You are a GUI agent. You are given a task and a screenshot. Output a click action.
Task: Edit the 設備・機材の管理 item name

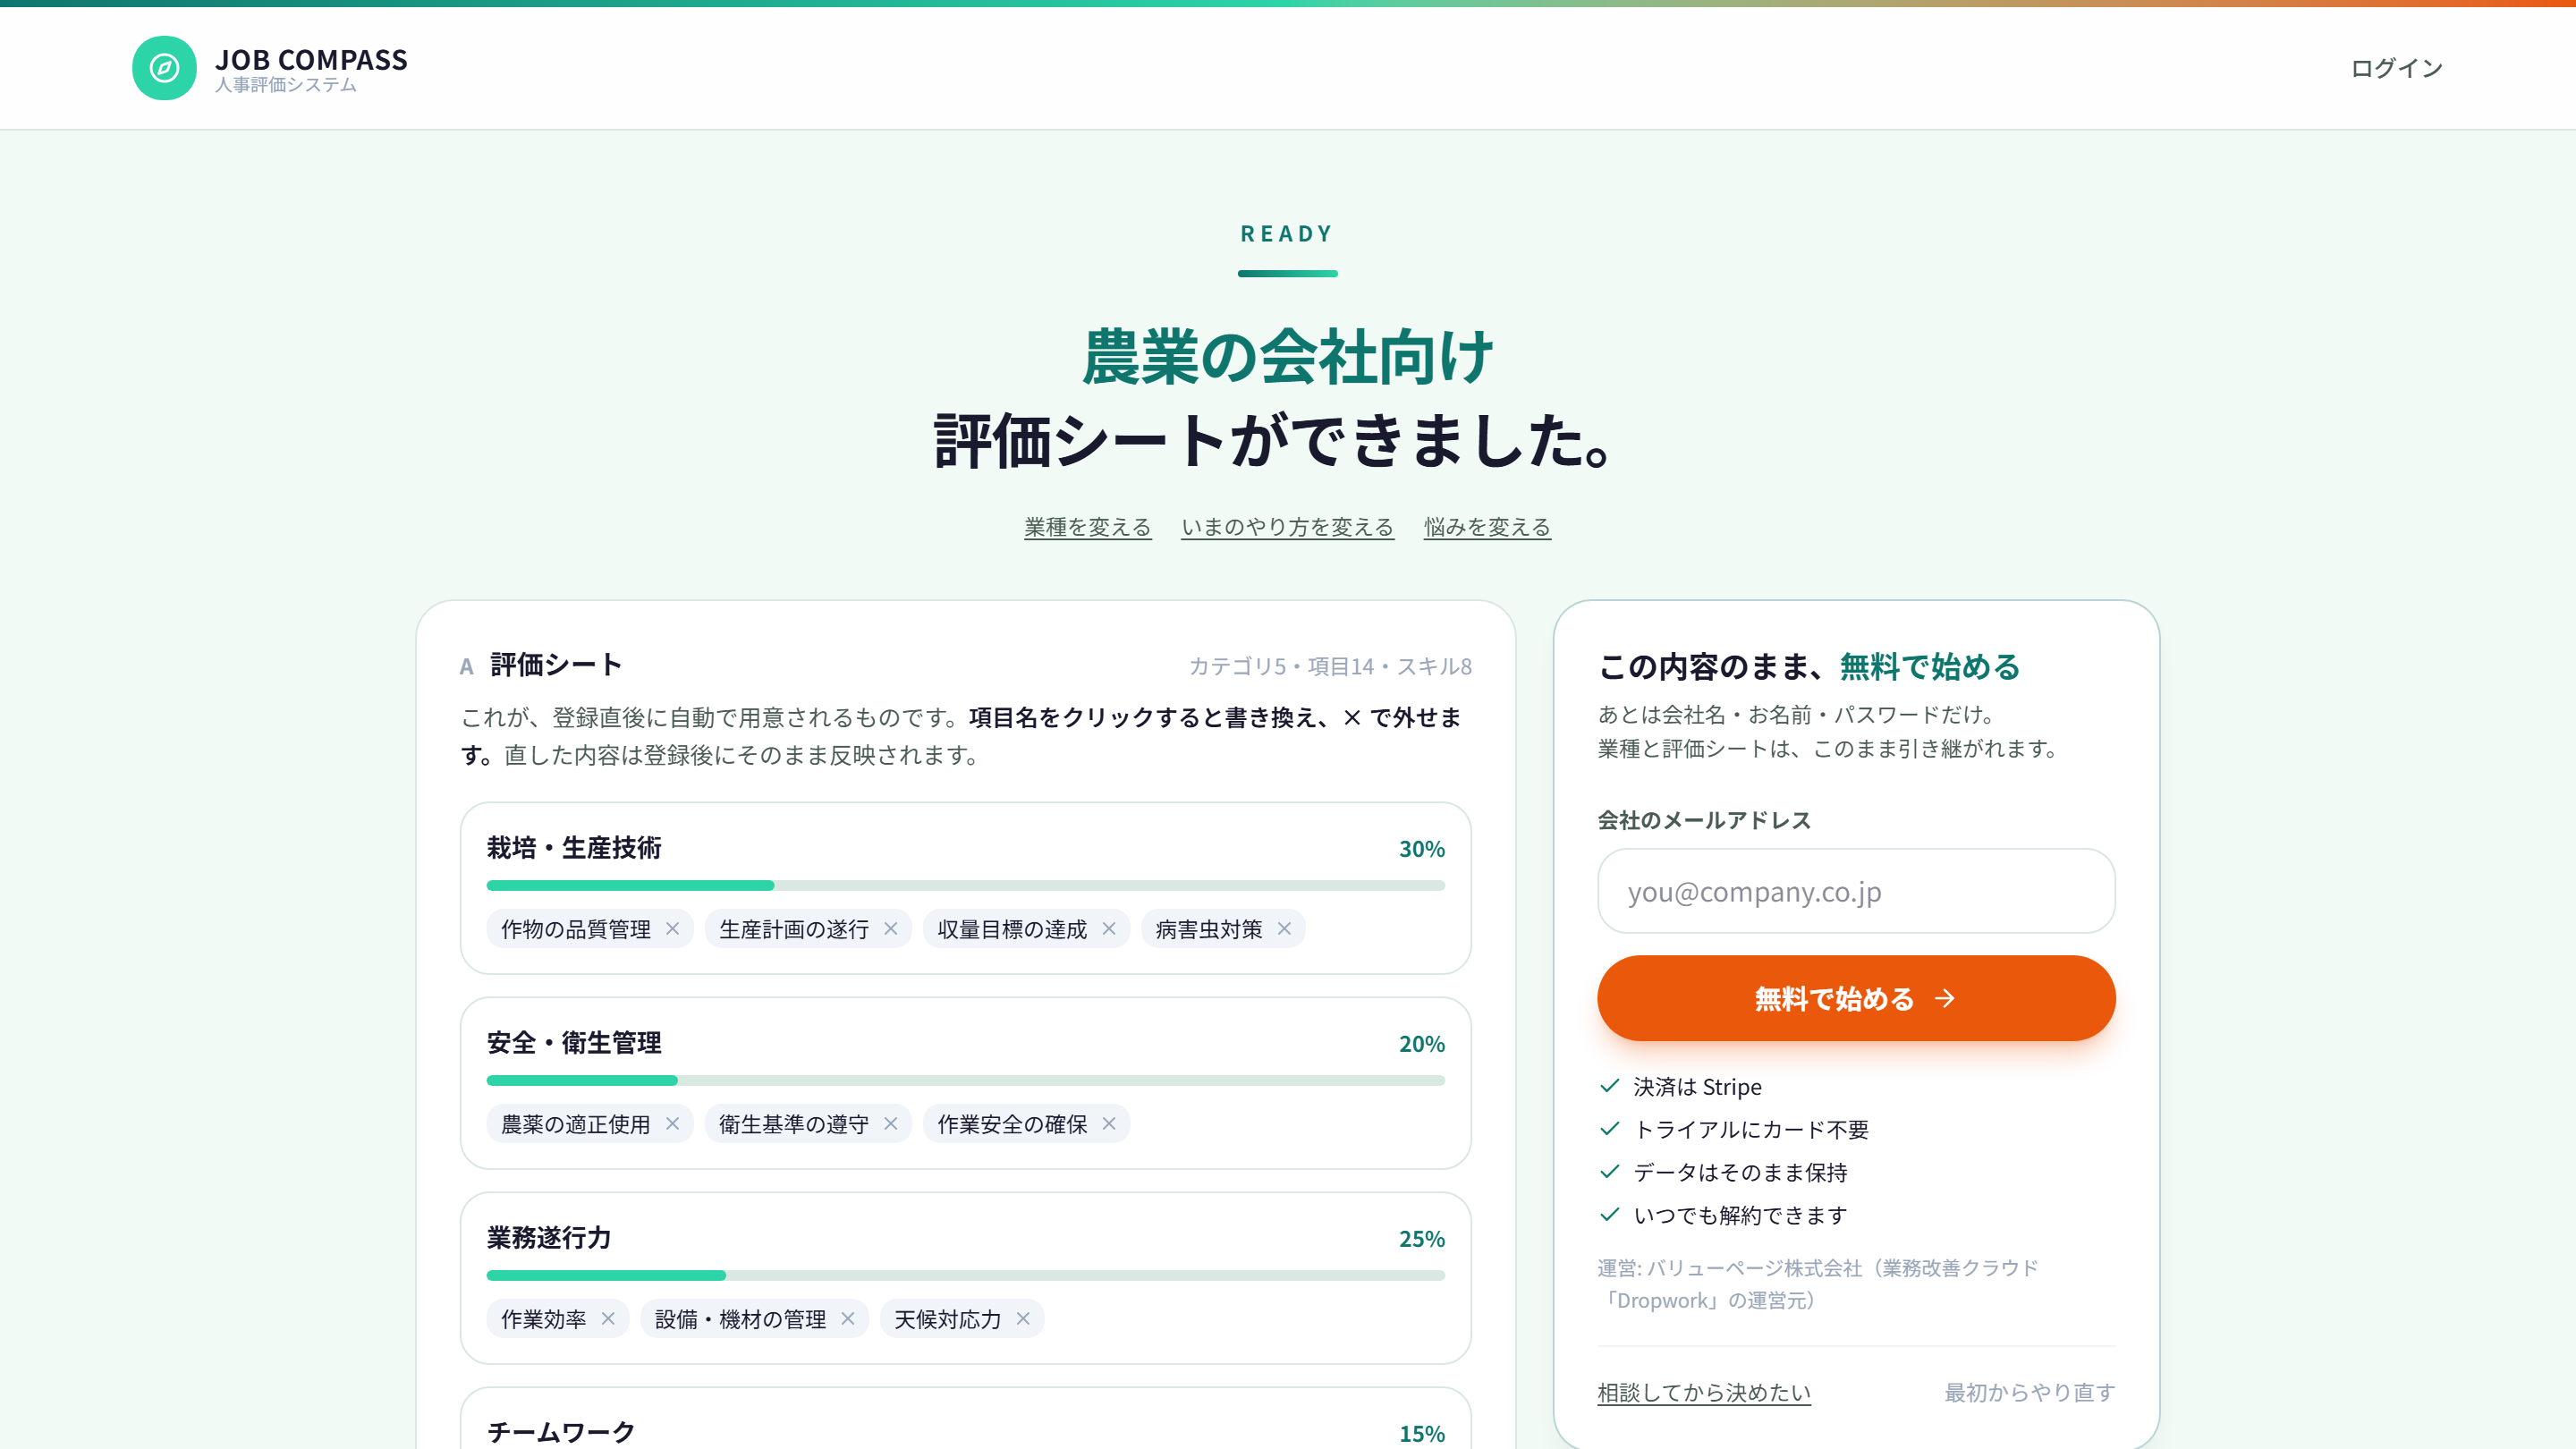pyautogui.click(x=741, y=1319)
